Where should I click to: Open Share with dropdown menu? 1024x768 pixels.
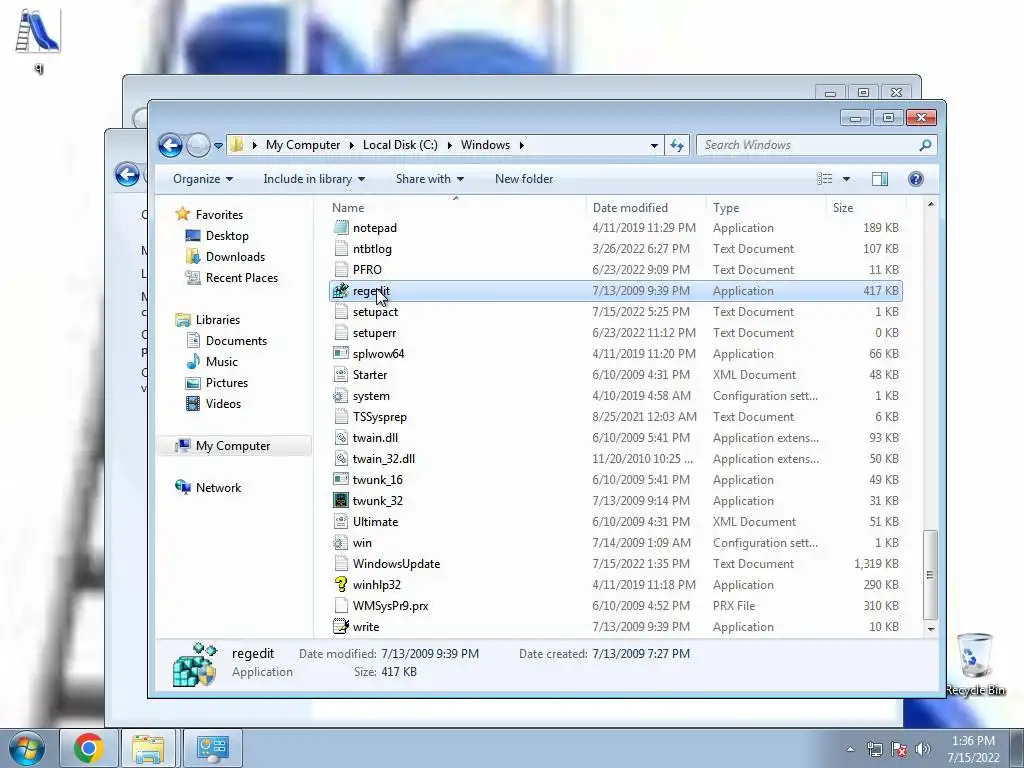tap(430, 179)
